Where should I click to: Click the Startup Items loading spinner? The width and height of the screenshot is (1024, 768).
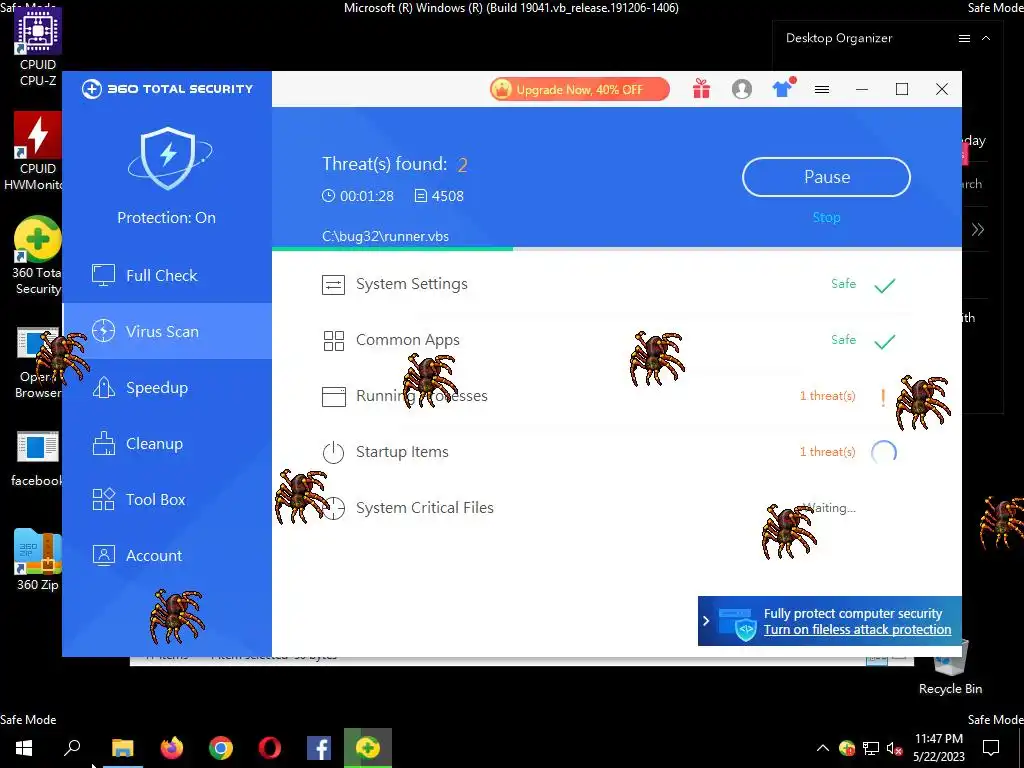point(884,452)
